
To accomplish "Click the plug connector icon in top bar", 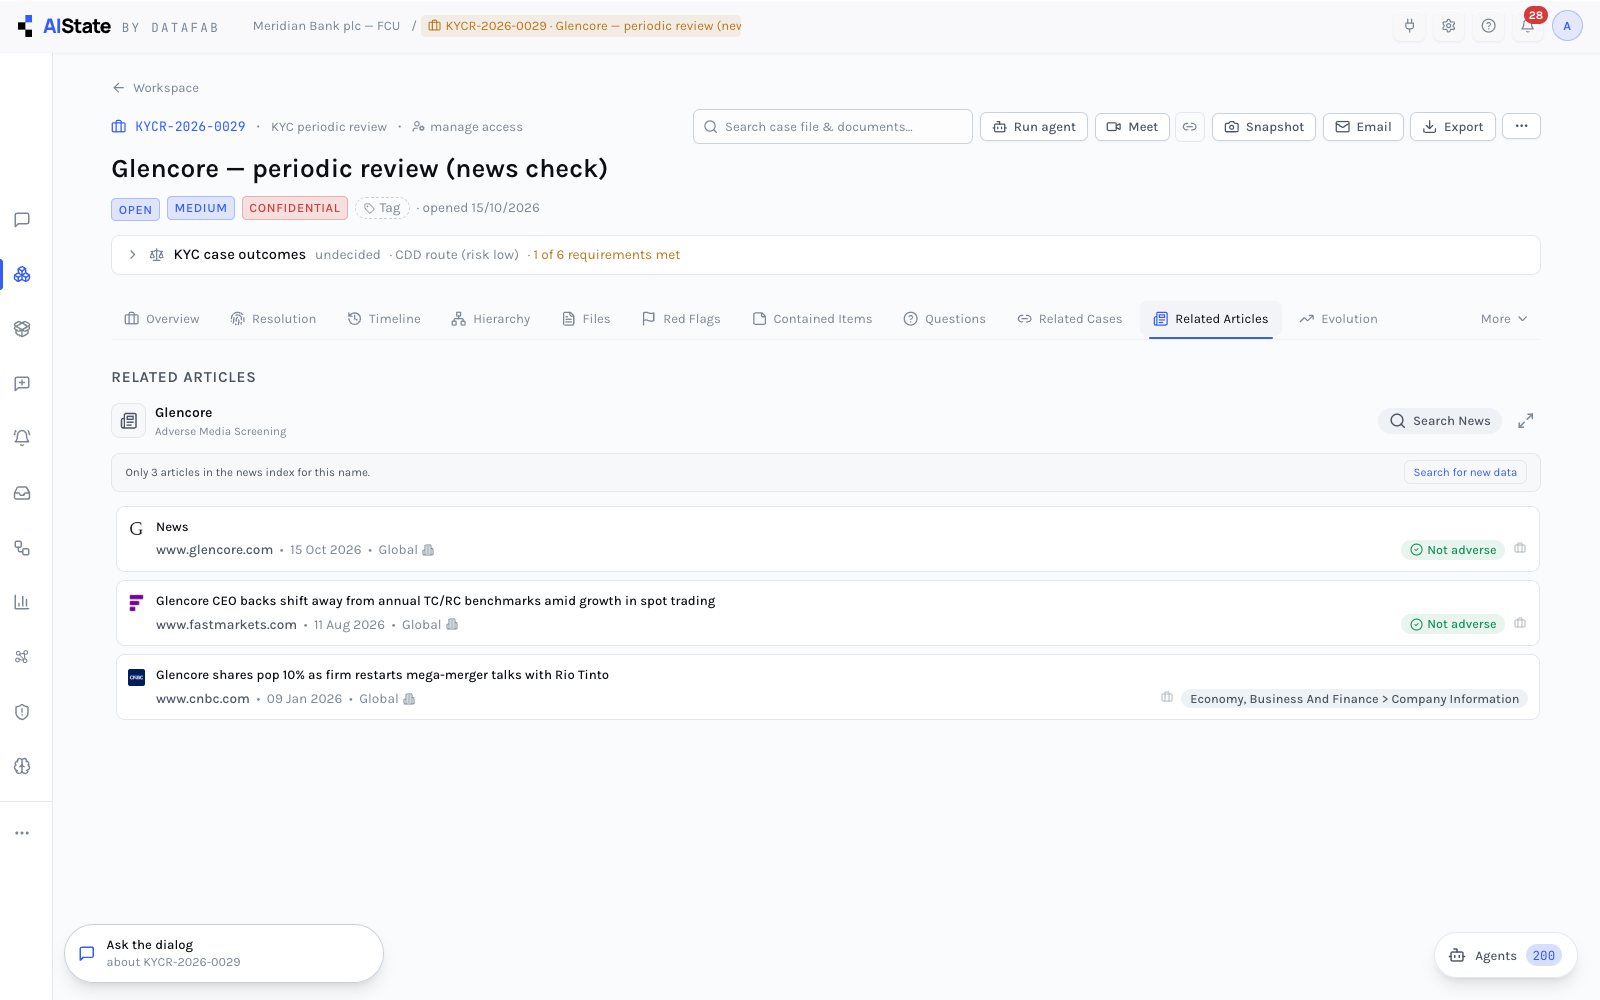I will pos(1410,26).
